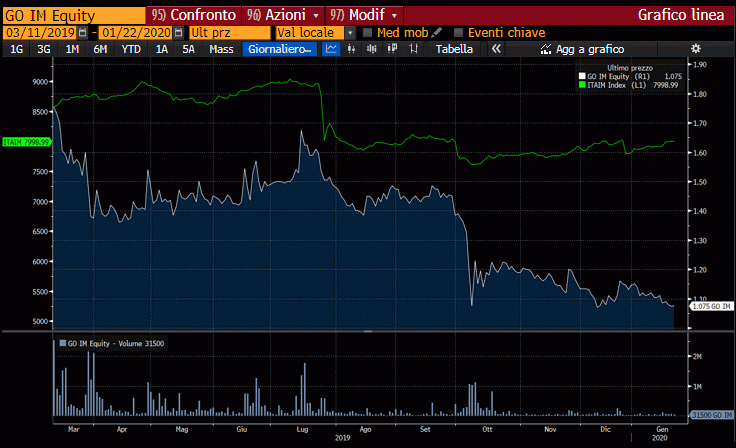This screenshot has width=736, height=448.
Task: Select the 6M time range tab
Action: [x=100, y=49]
